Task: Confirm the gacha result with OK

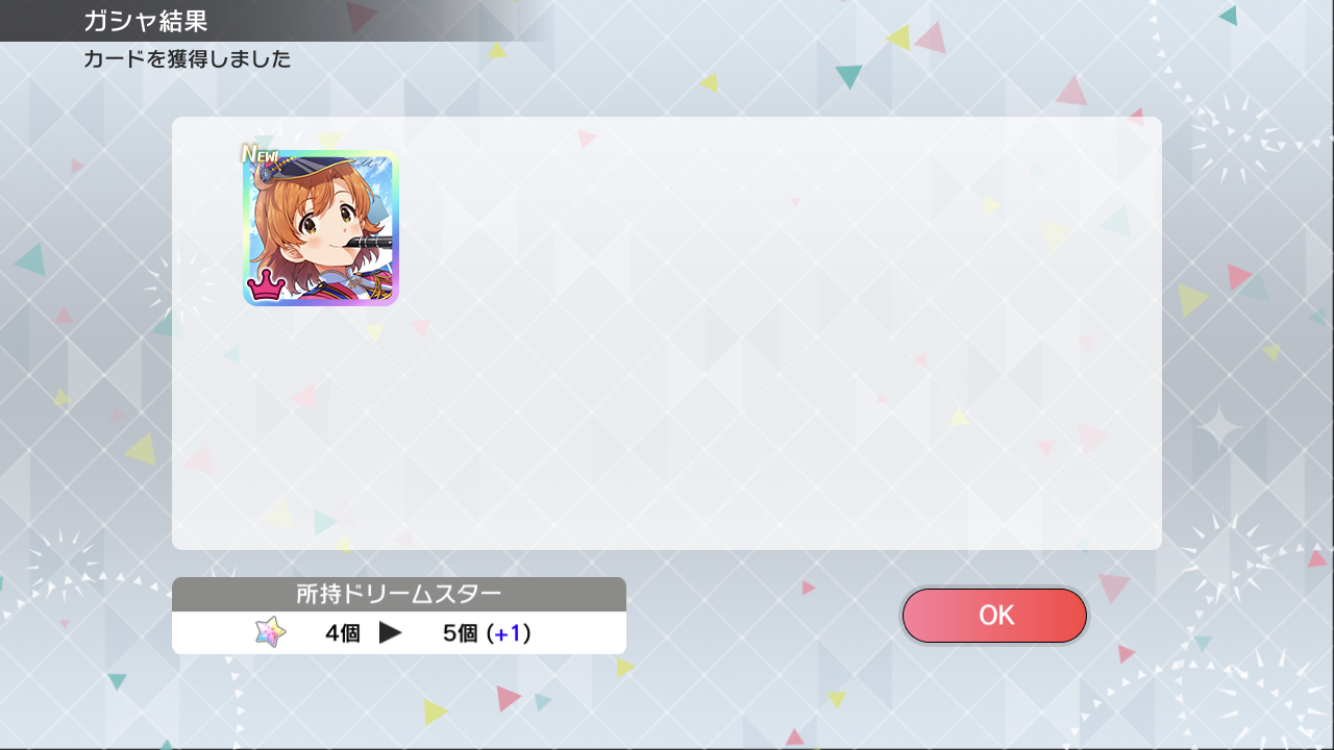Action: 994,615
